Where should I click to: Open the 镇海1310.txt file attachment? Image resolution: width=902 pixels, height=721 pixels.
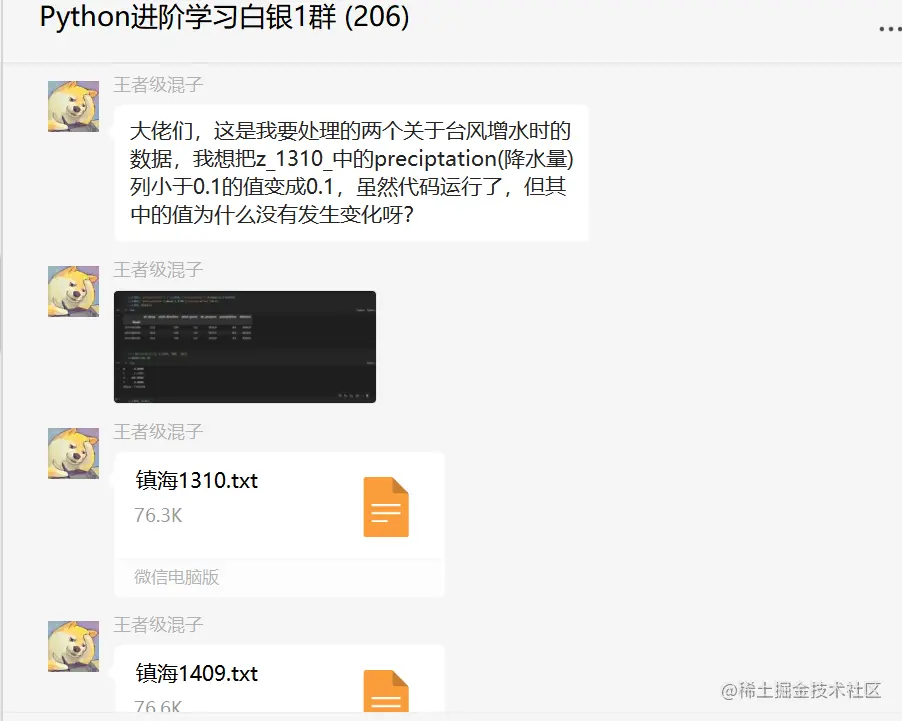coord(280,524)
